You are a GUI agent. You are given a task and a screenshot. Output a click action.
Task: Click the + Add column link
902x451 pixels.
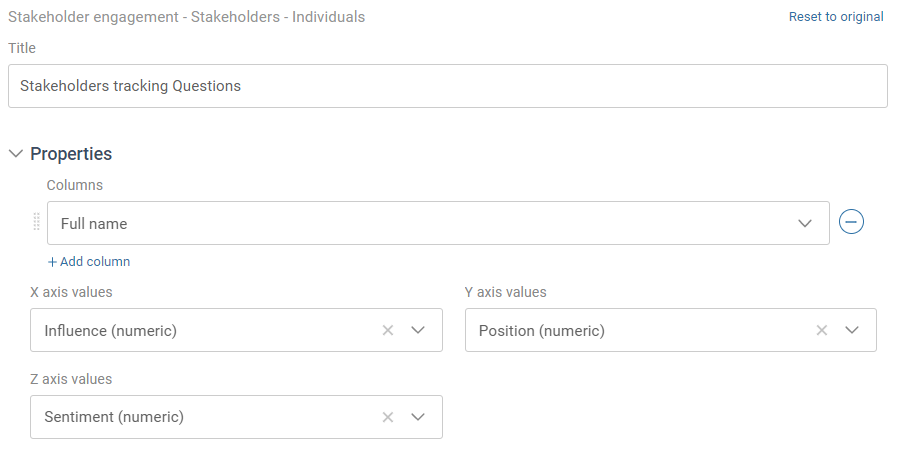pos(89,262)
